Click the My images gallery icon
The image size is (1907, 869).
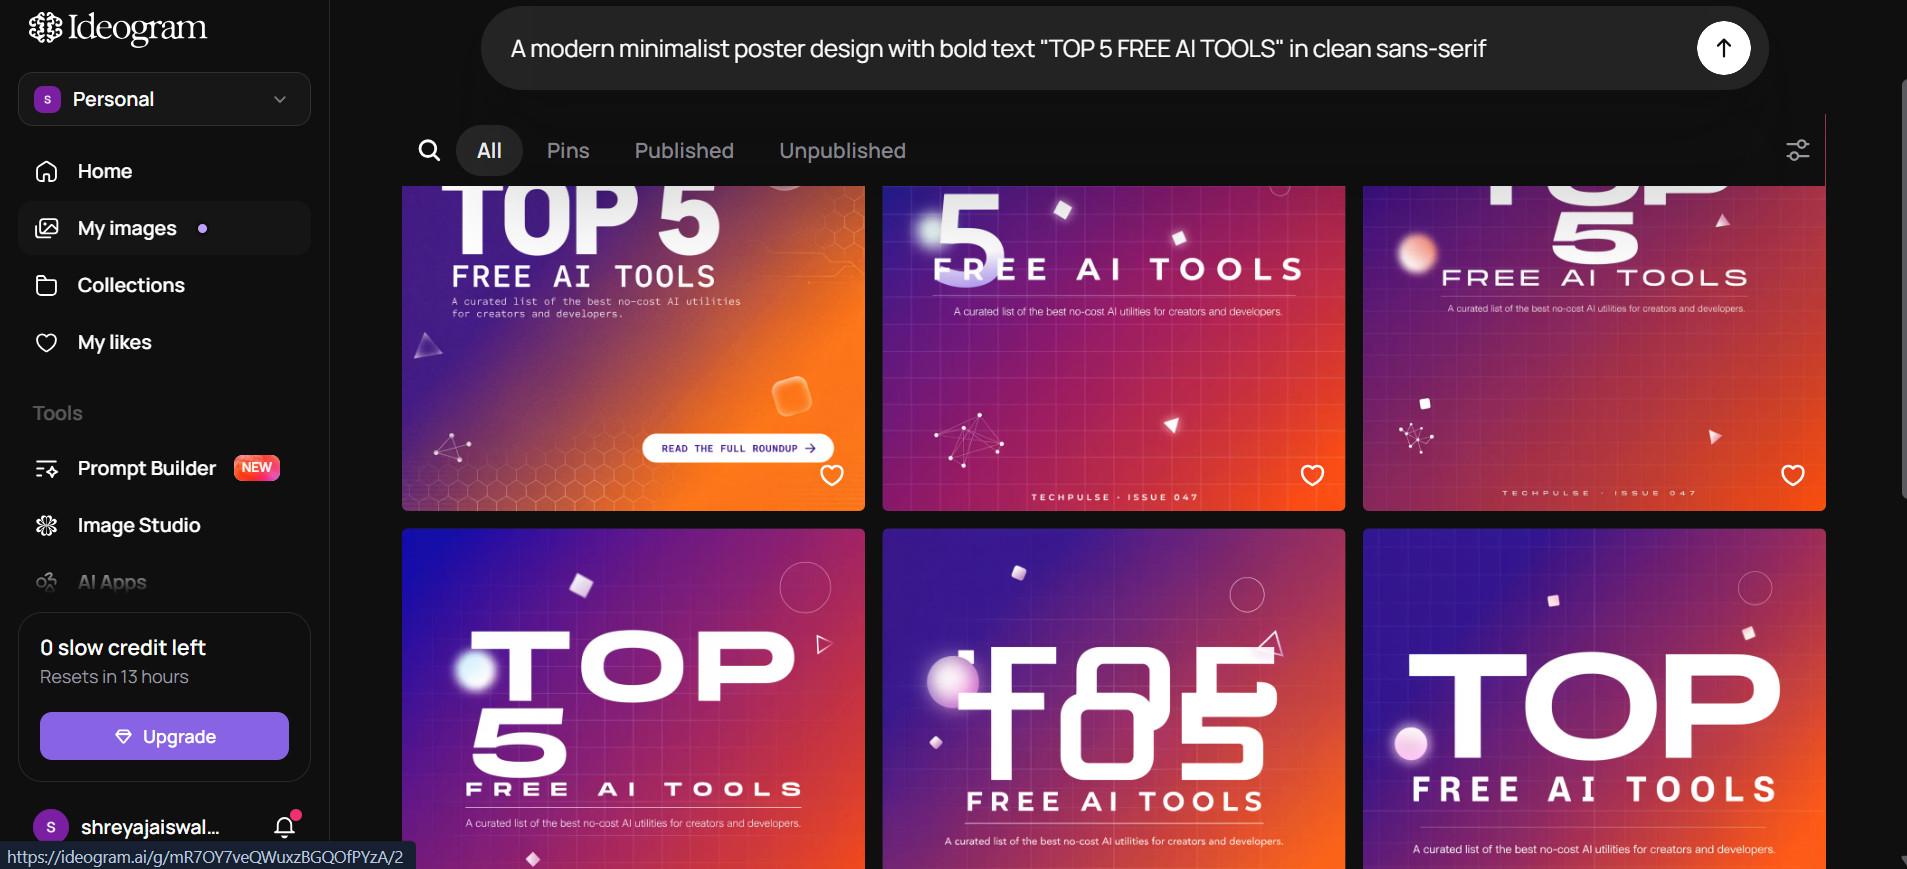pyautogui.click(x=46, y=228)
